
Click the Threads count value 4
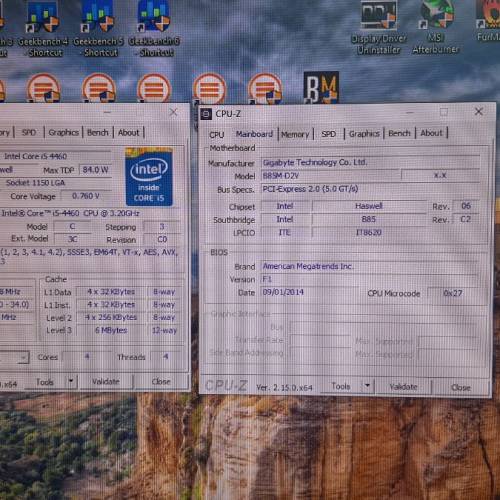click(x=166, y=357)
